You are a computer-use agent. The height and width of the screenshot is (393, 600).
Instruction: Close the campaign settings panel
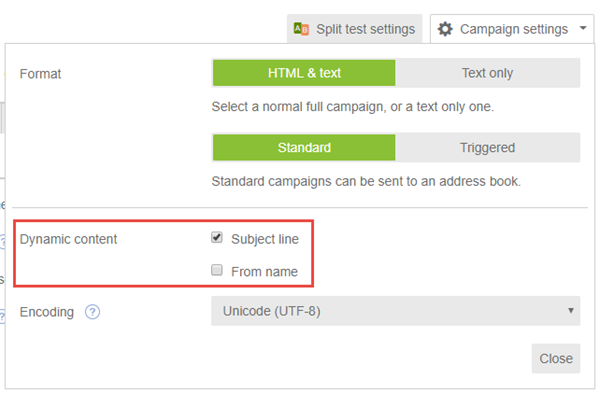(x=556, y=358)
